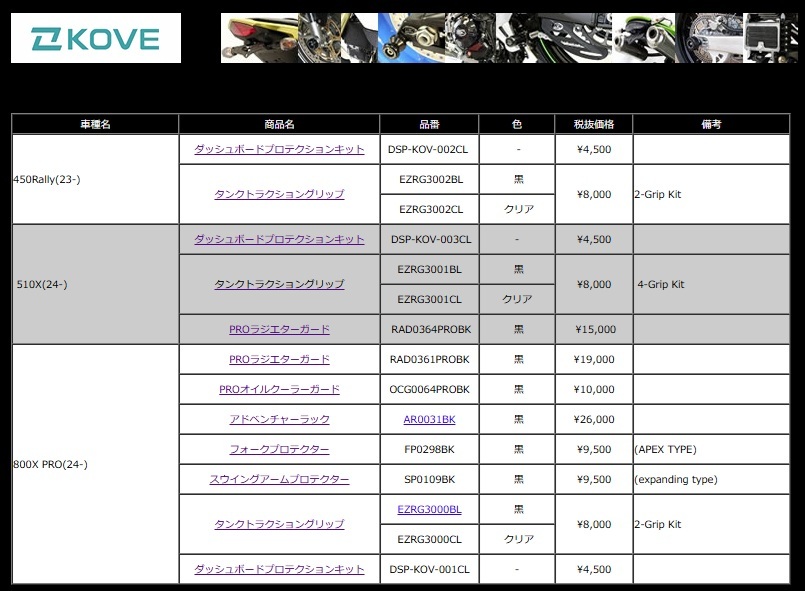Select part number EZRG3002CL
Viewport: 805px width, 591px height.
tap(431, 209)
